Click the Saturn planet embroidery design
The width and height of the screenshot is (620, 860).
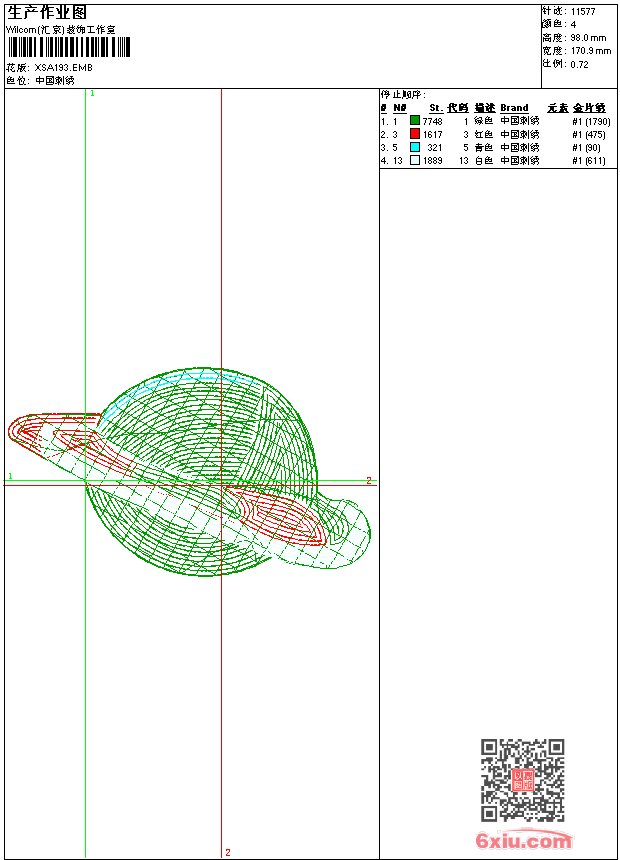(x=189, y=472)
